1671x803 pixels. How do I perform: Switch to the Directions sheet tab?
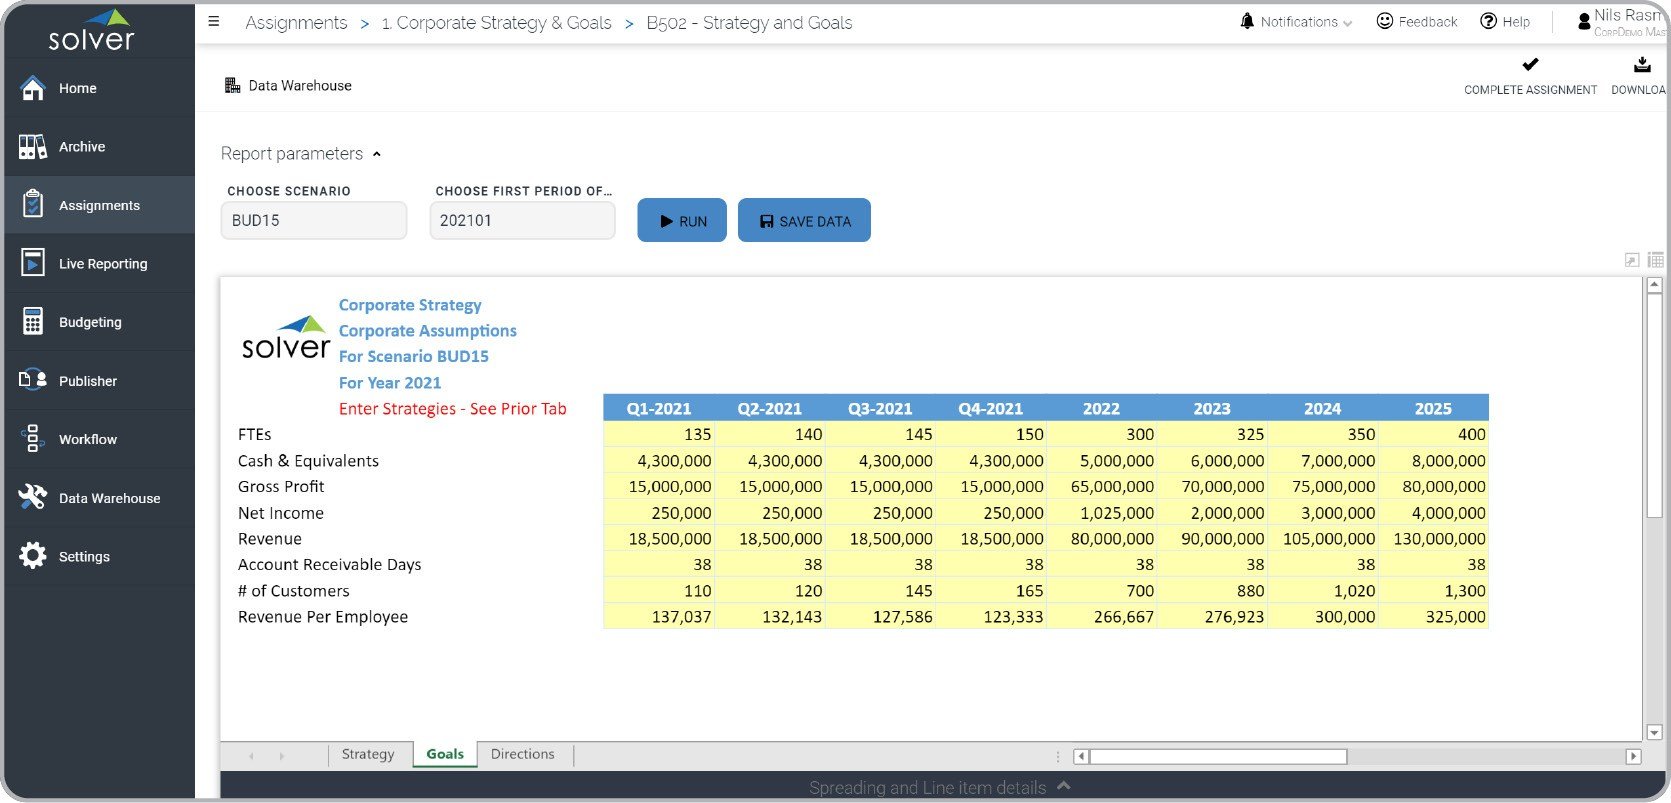(522, 754)
